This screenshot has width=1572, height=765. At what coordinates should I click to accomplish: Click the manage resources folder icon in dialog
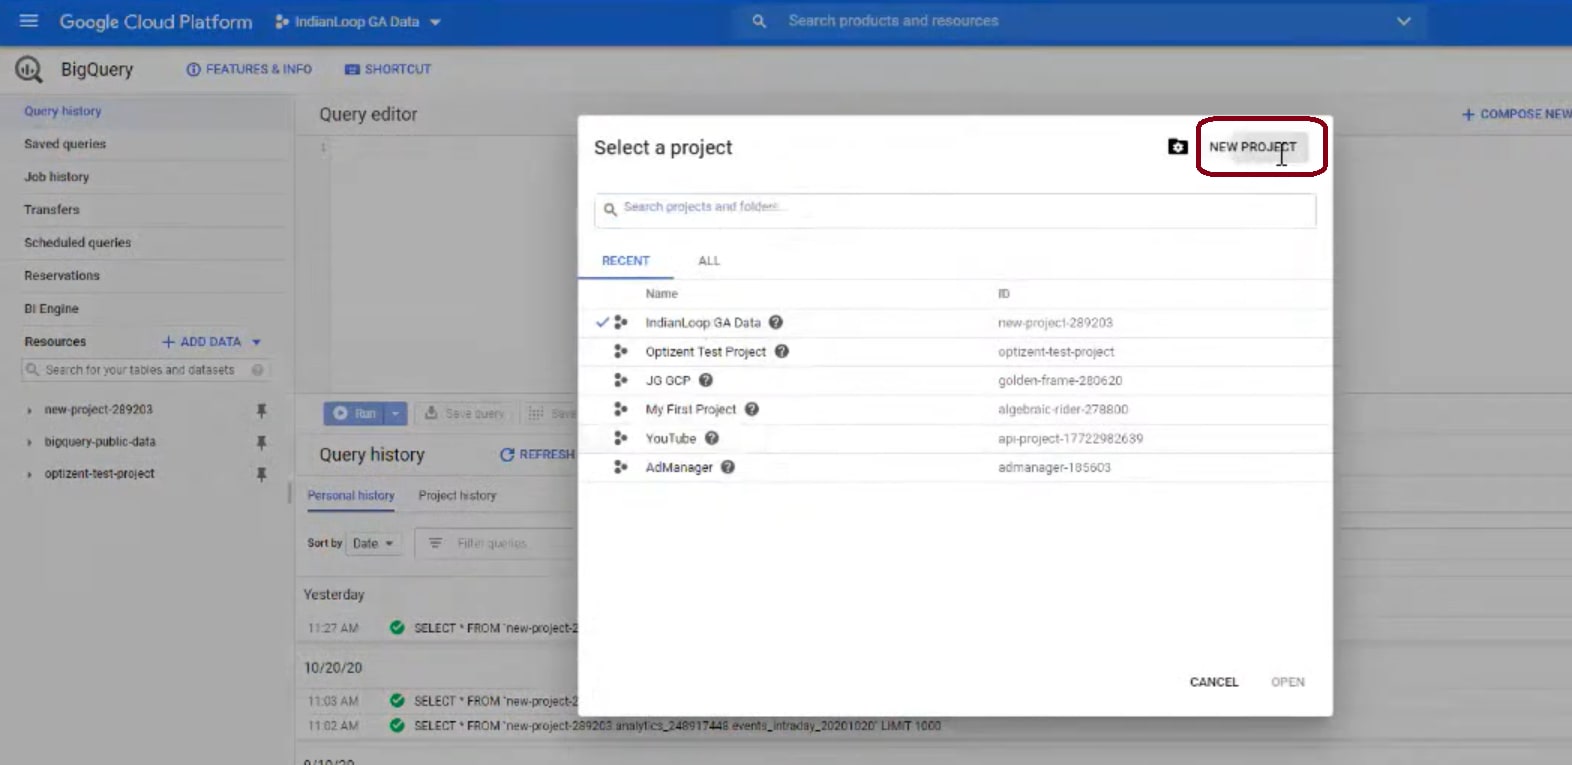[x=1178, y=147]
